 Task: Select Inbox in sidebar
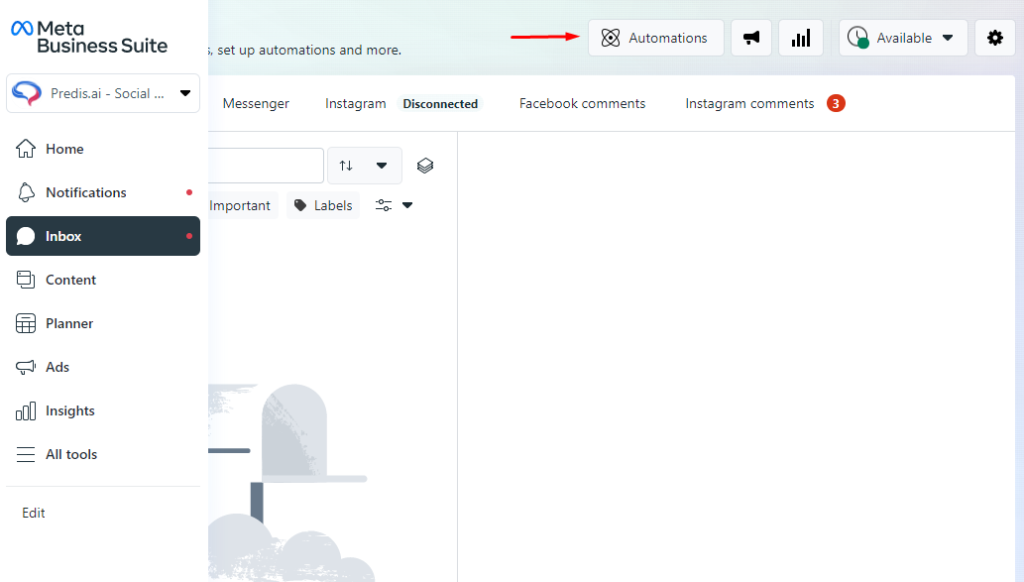tap(103, 236)
